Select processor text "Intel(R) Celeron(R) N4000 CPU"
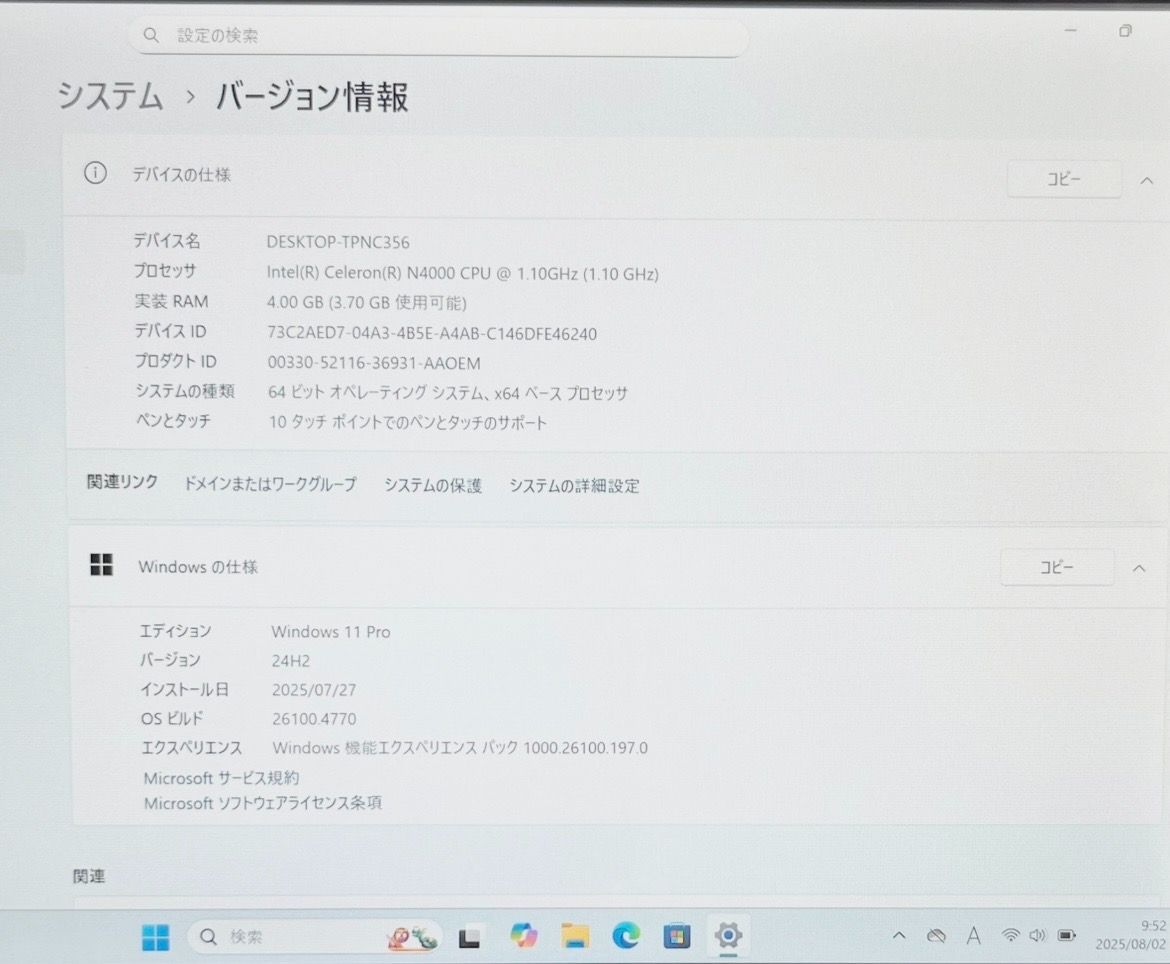1170x964 pixels. (x=379, y=273)
